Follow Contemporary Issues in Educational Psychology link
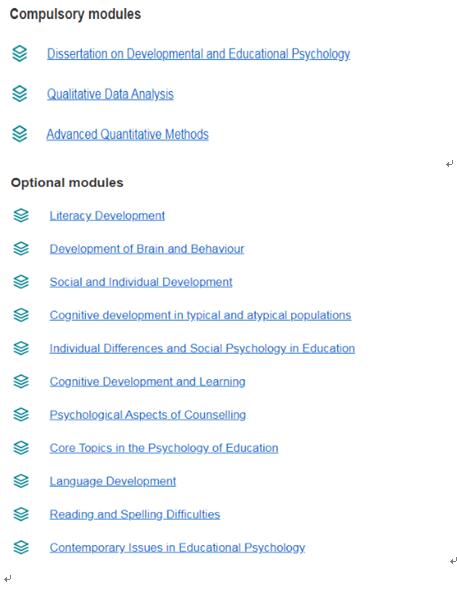Image resolution: width=457 pixels, height=594 pixels. pyautogui.click(x=177, y=548)
